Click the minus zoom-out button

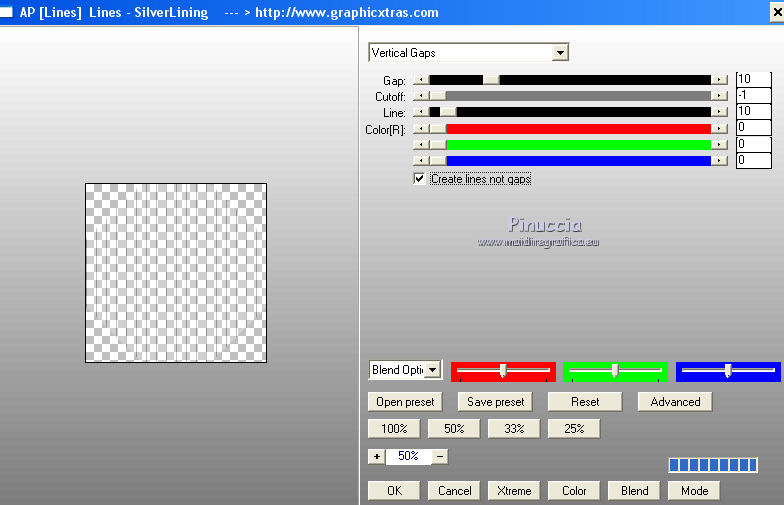pyautogui.click(x=440, y=456)
